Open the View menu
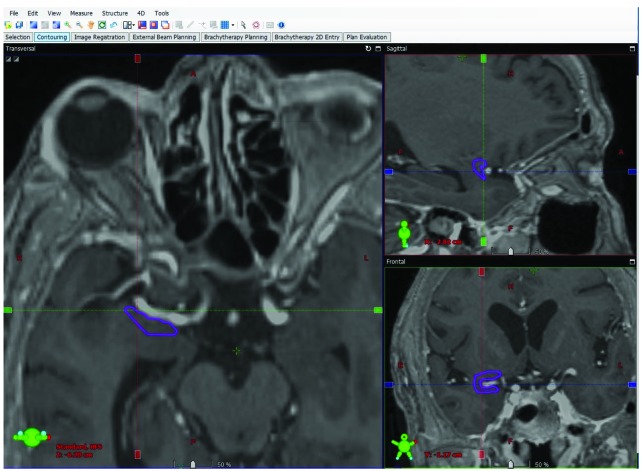 [x=54, y=13]
